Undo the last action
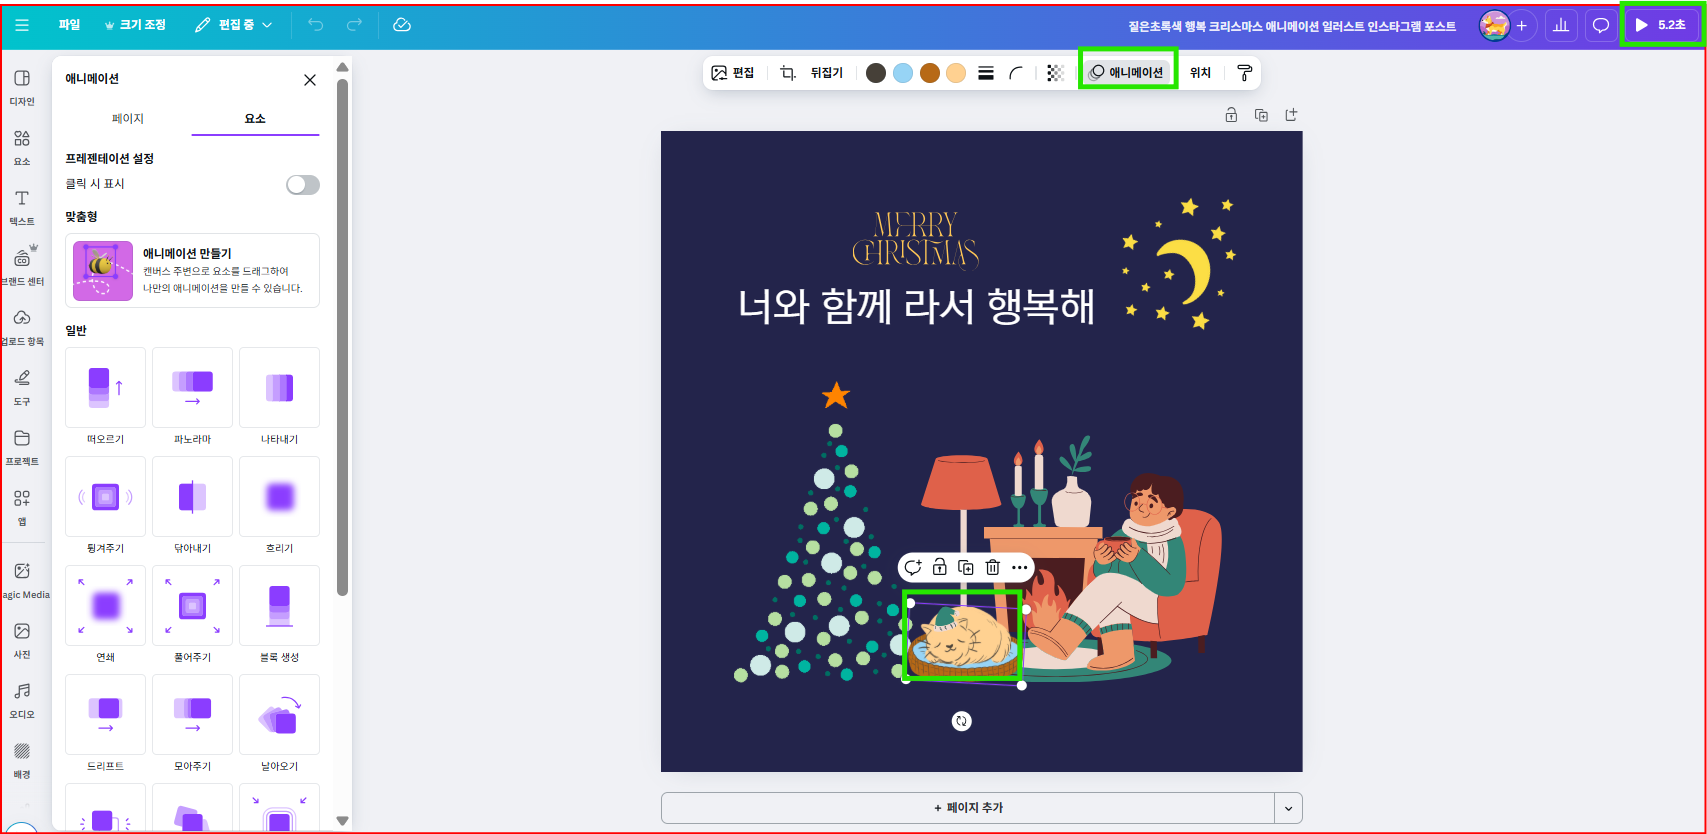This screenshot has width=1707, height=834. [316, 25]
